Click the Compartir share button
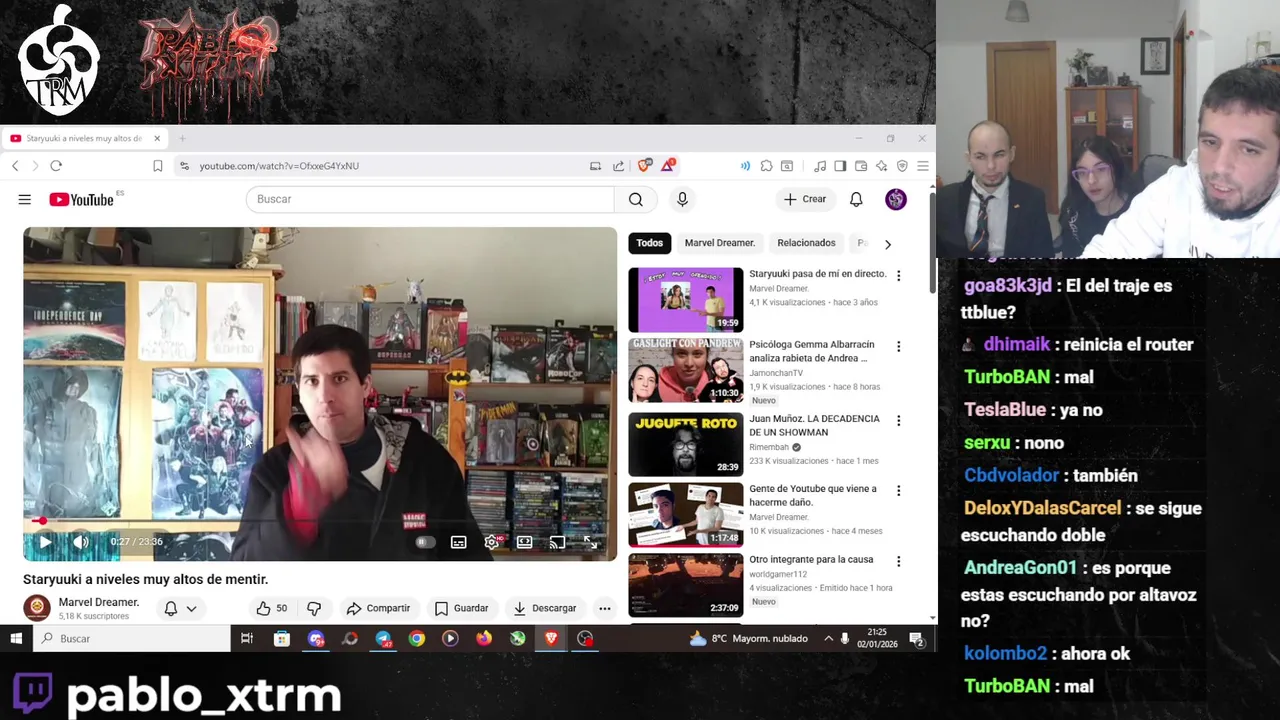The height and width of the screenshot is (720, 1280). 378,608
